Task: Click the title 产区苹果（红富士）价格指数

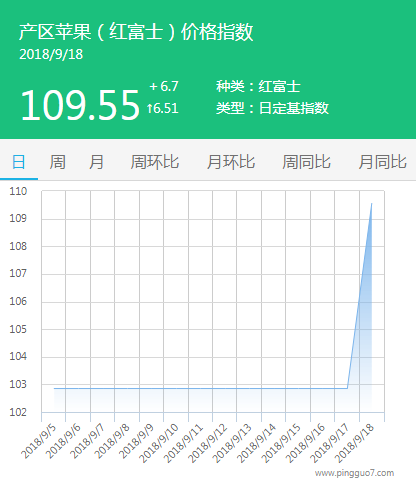Action: pos(136,32)
